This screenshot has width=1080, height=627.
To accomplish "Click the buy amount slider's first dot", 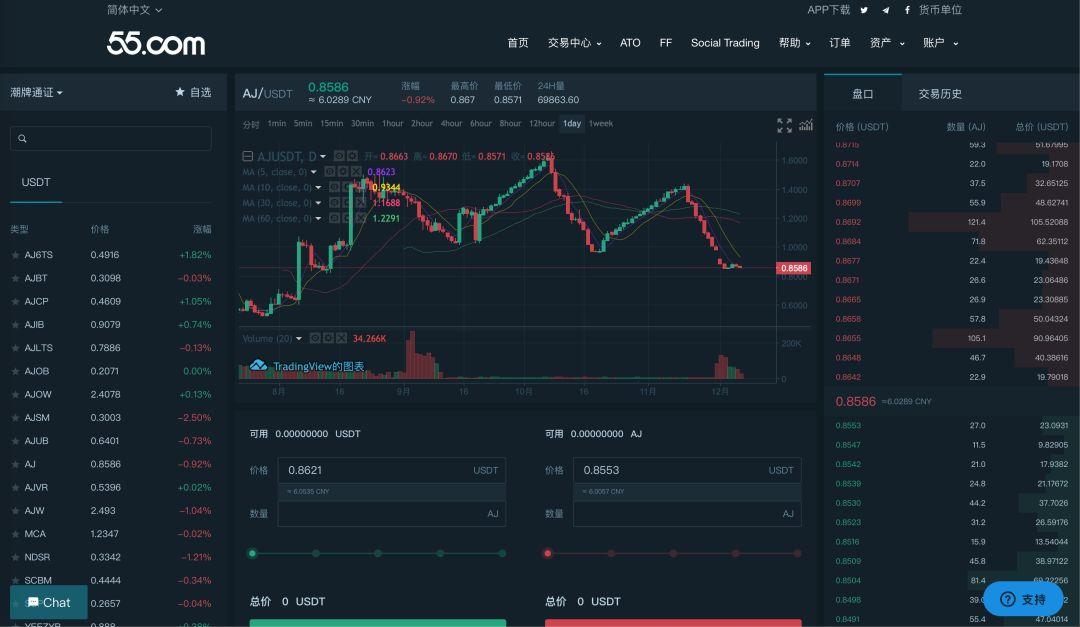I will pos(252,553).
